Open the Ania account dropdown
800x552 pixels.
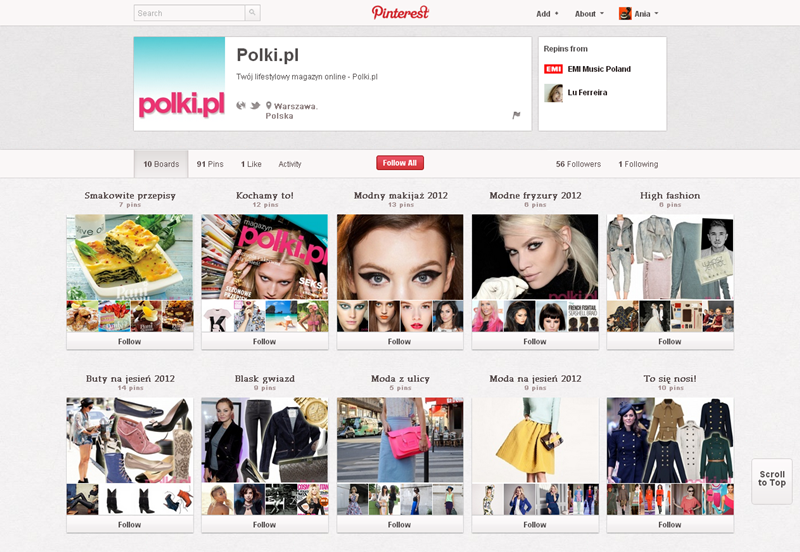tap(639, 14)
